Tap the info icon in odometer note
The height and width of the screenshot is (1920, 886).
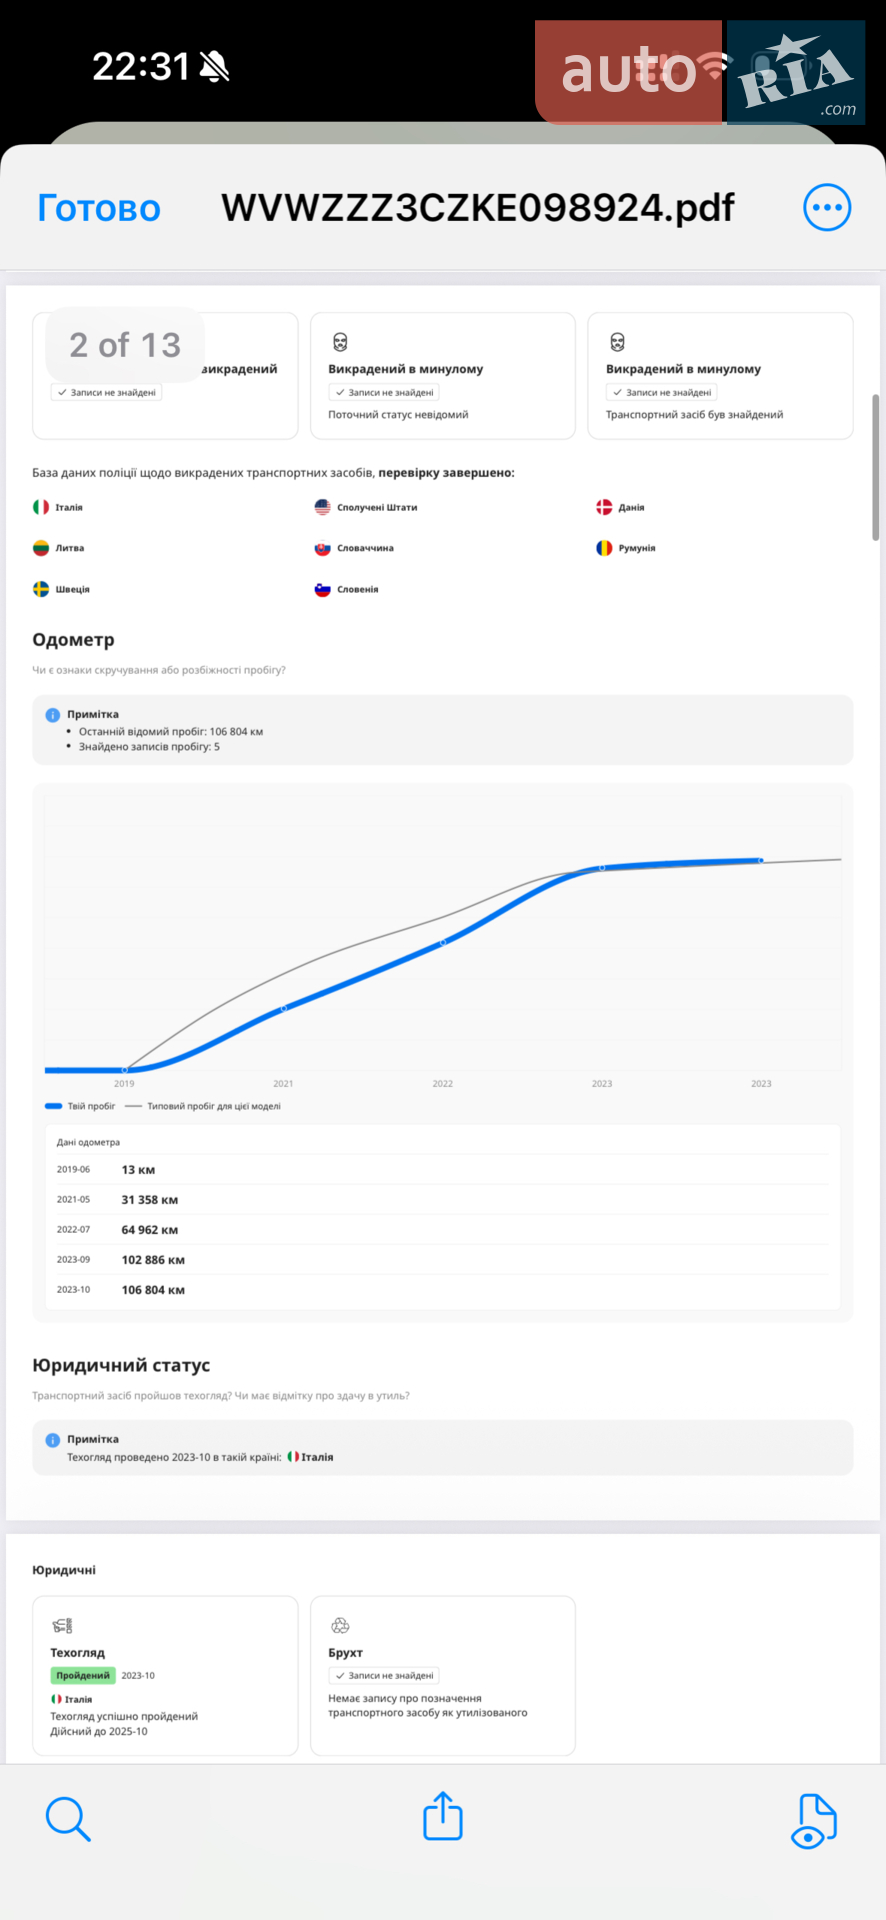pyautogui.click(x=53, y=715)
